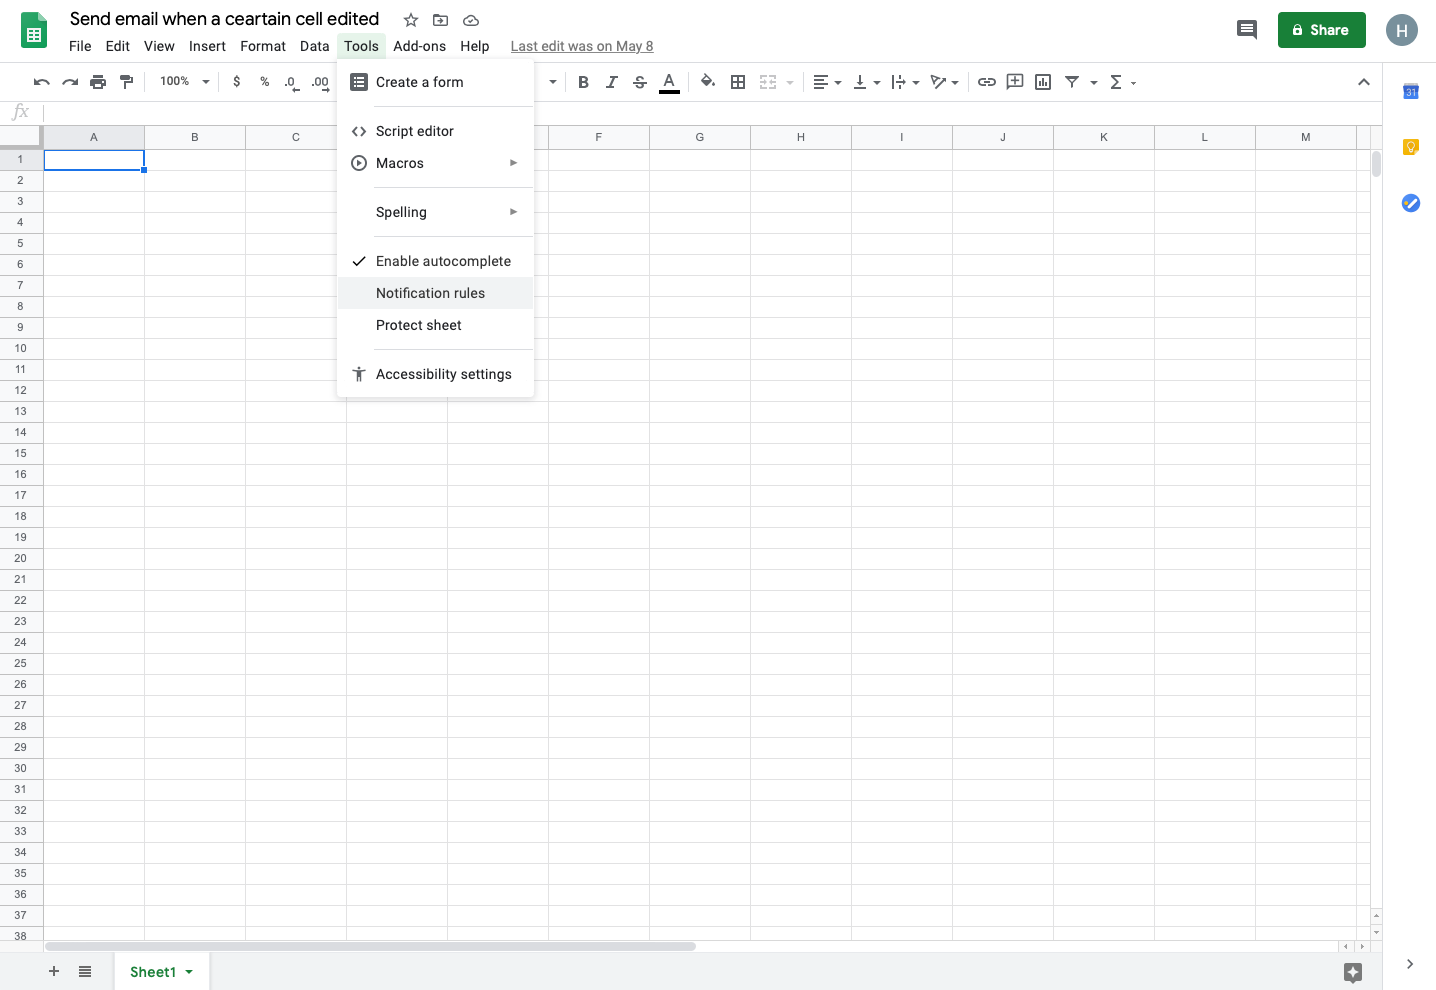Open the zoom 100% dropdown

(185, 82)
